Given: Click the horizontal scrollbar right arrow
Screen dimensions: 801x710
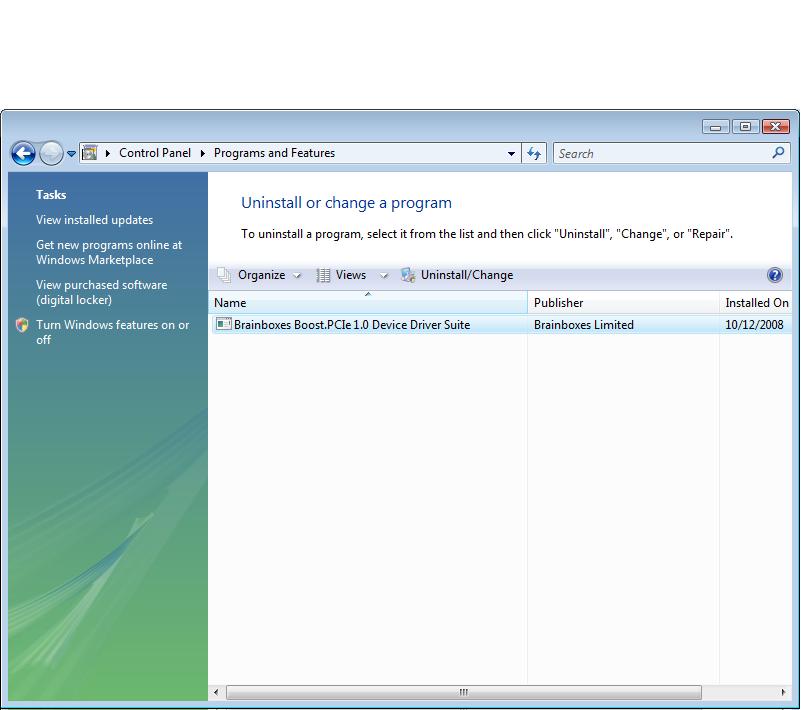Looking at the screenshot, I should (785, 691).
